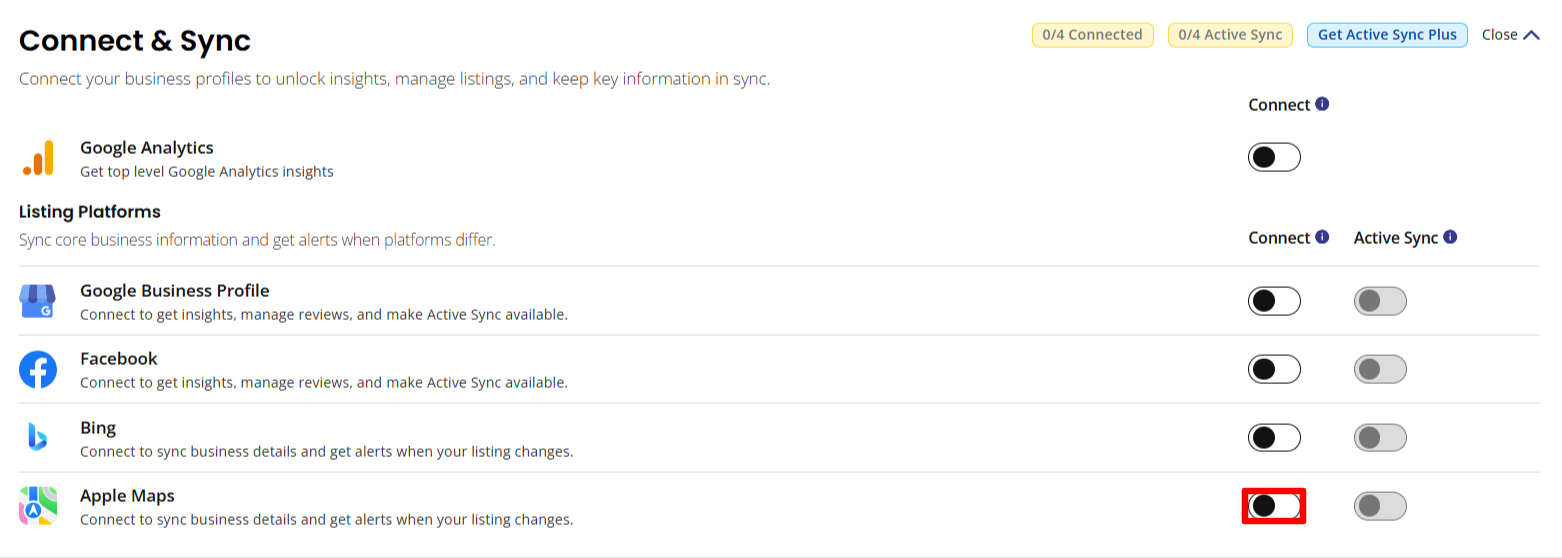The height and width of the screenshot is (558, 1562).
Task: Click the Apple Maps title text
Action: pos(127,496)
